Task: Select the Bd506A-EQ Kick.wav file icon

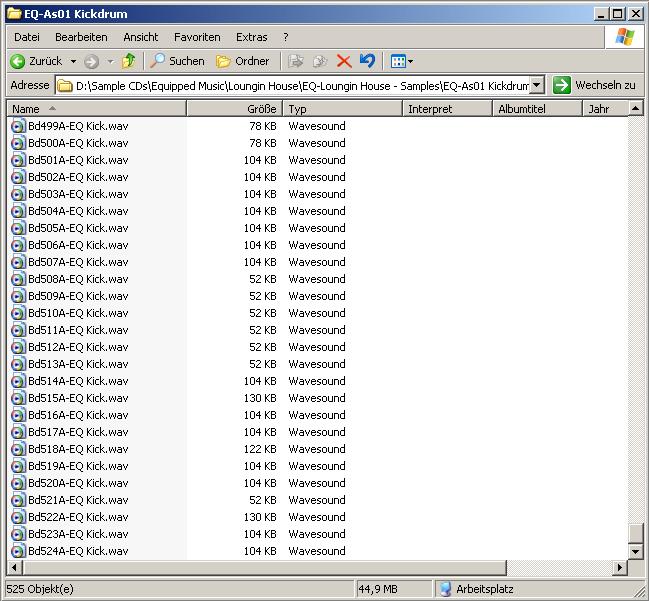Action: 18,245
